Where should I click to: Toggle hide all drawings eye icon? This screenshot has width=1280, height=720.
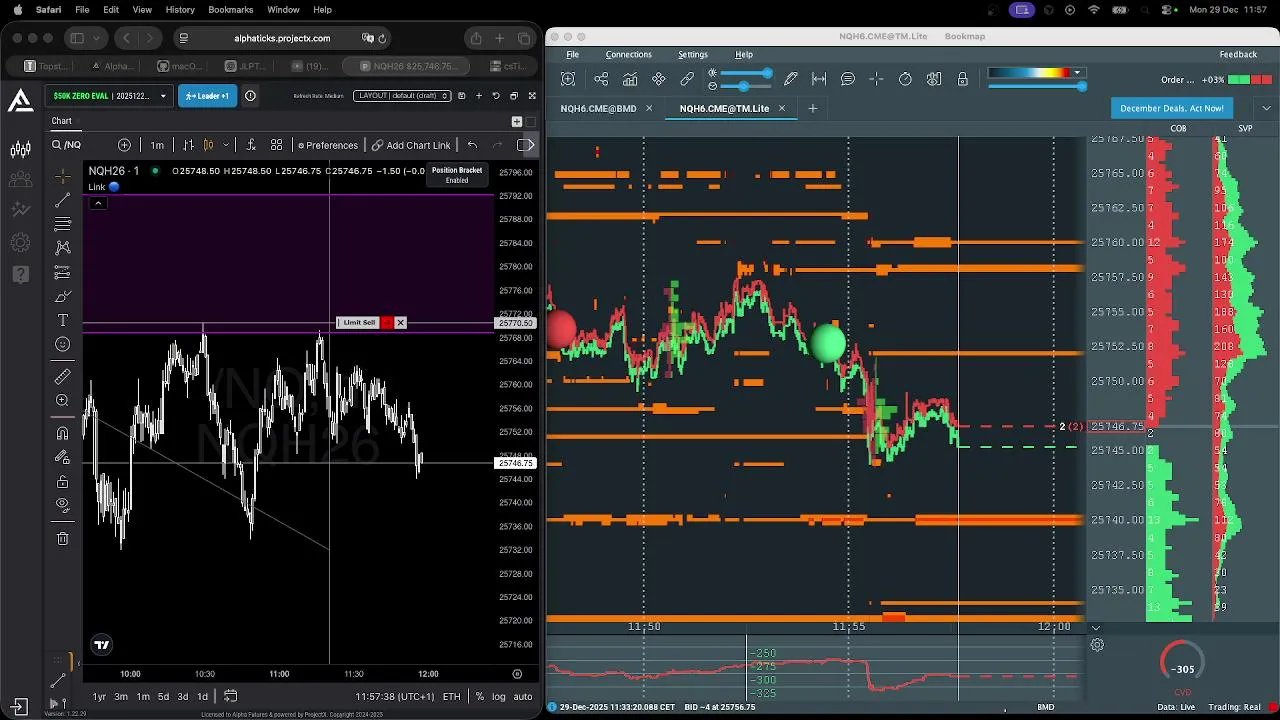click(x=62, y=505)
